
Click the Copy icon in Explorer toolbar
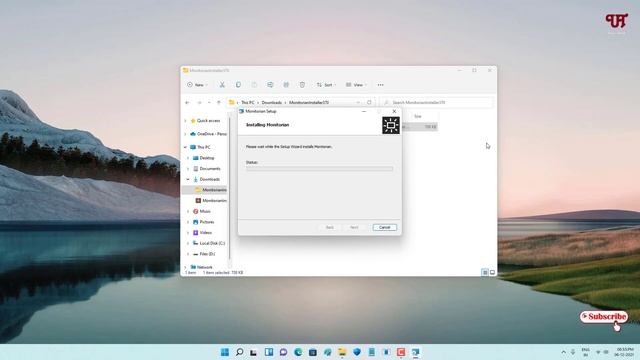point(238,85)
